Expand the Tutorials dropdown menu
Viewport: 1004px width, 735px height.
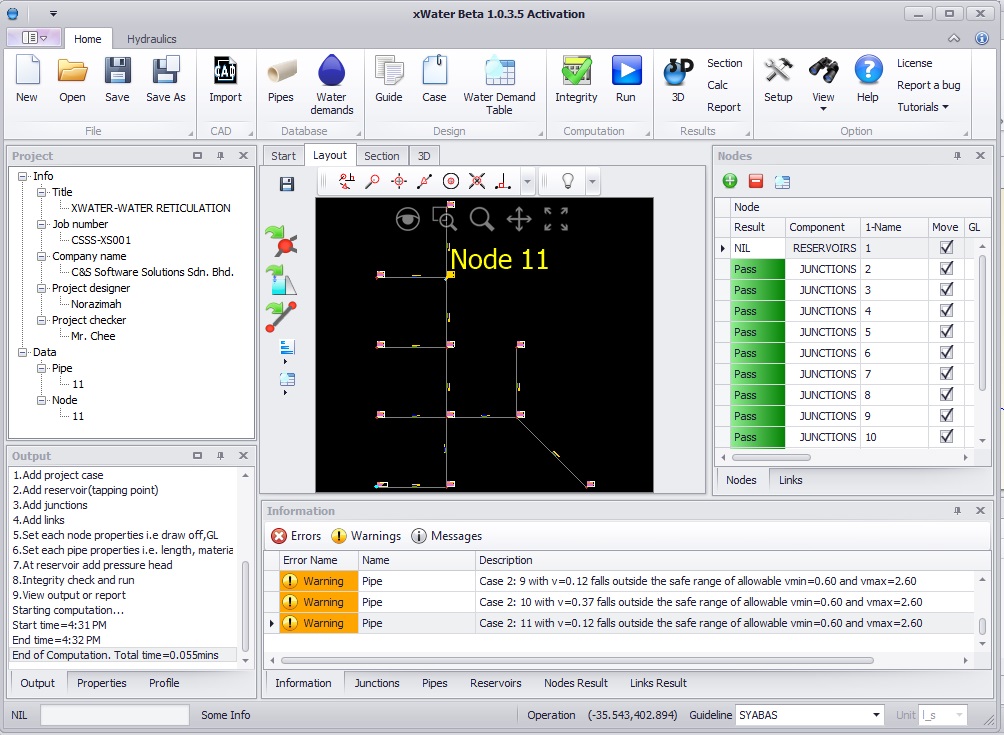click(922, 107)
